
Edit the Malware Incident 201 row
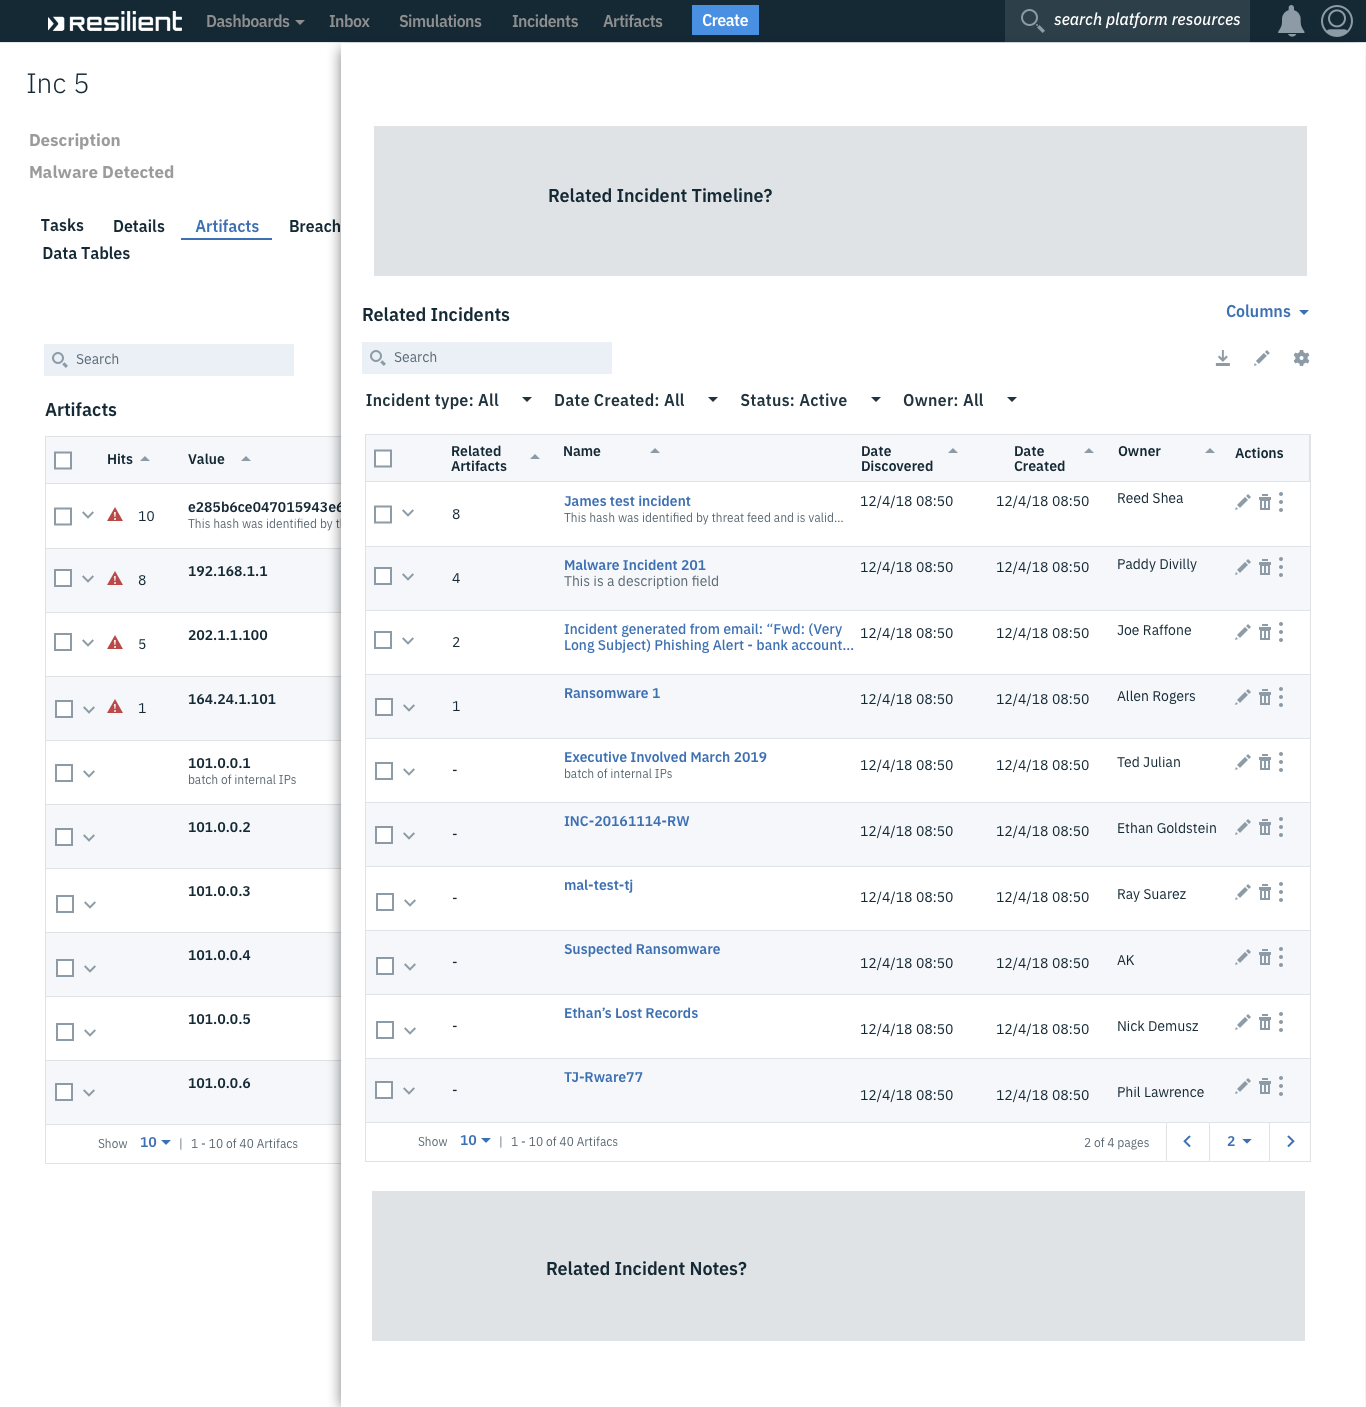(x=1243, y=567)
